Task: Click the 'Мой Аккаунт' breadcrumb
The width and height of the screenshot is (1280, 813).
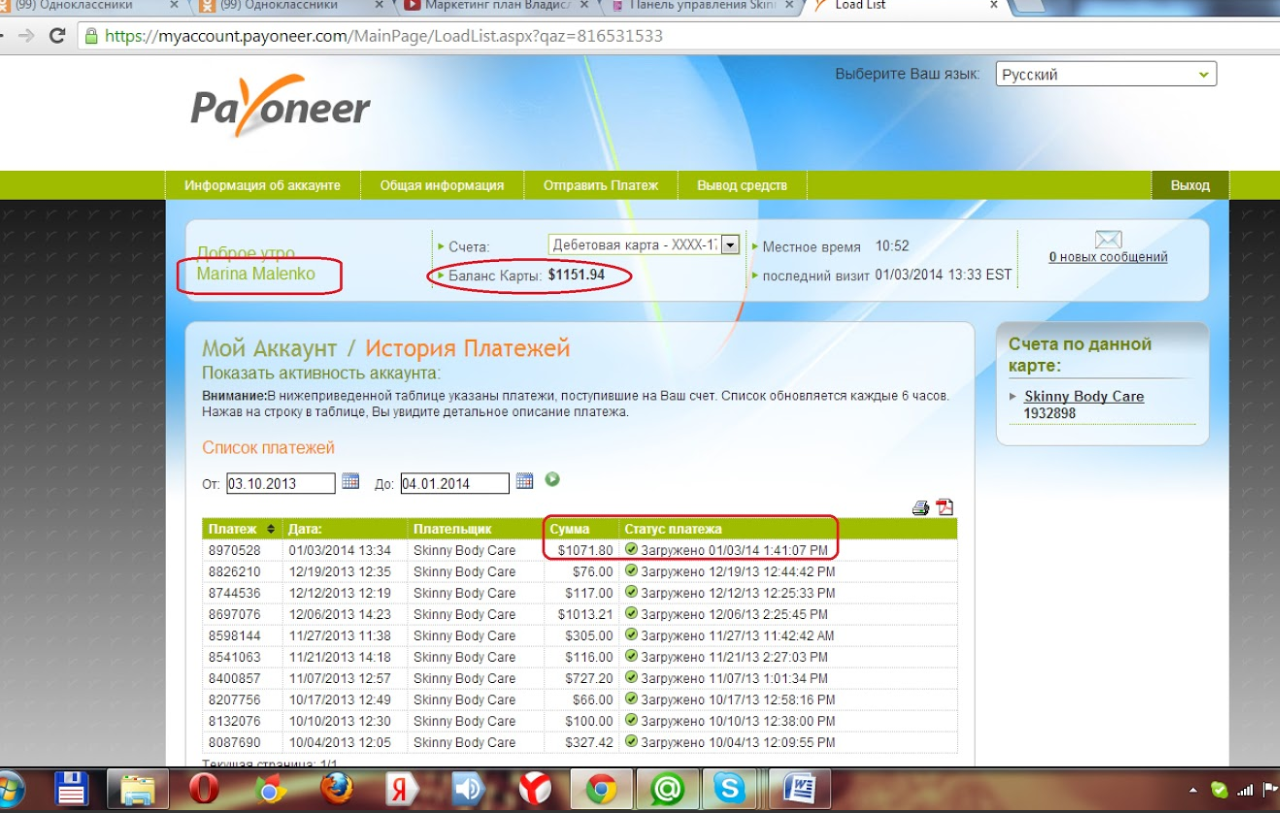Action: click(x=270, y=348)
